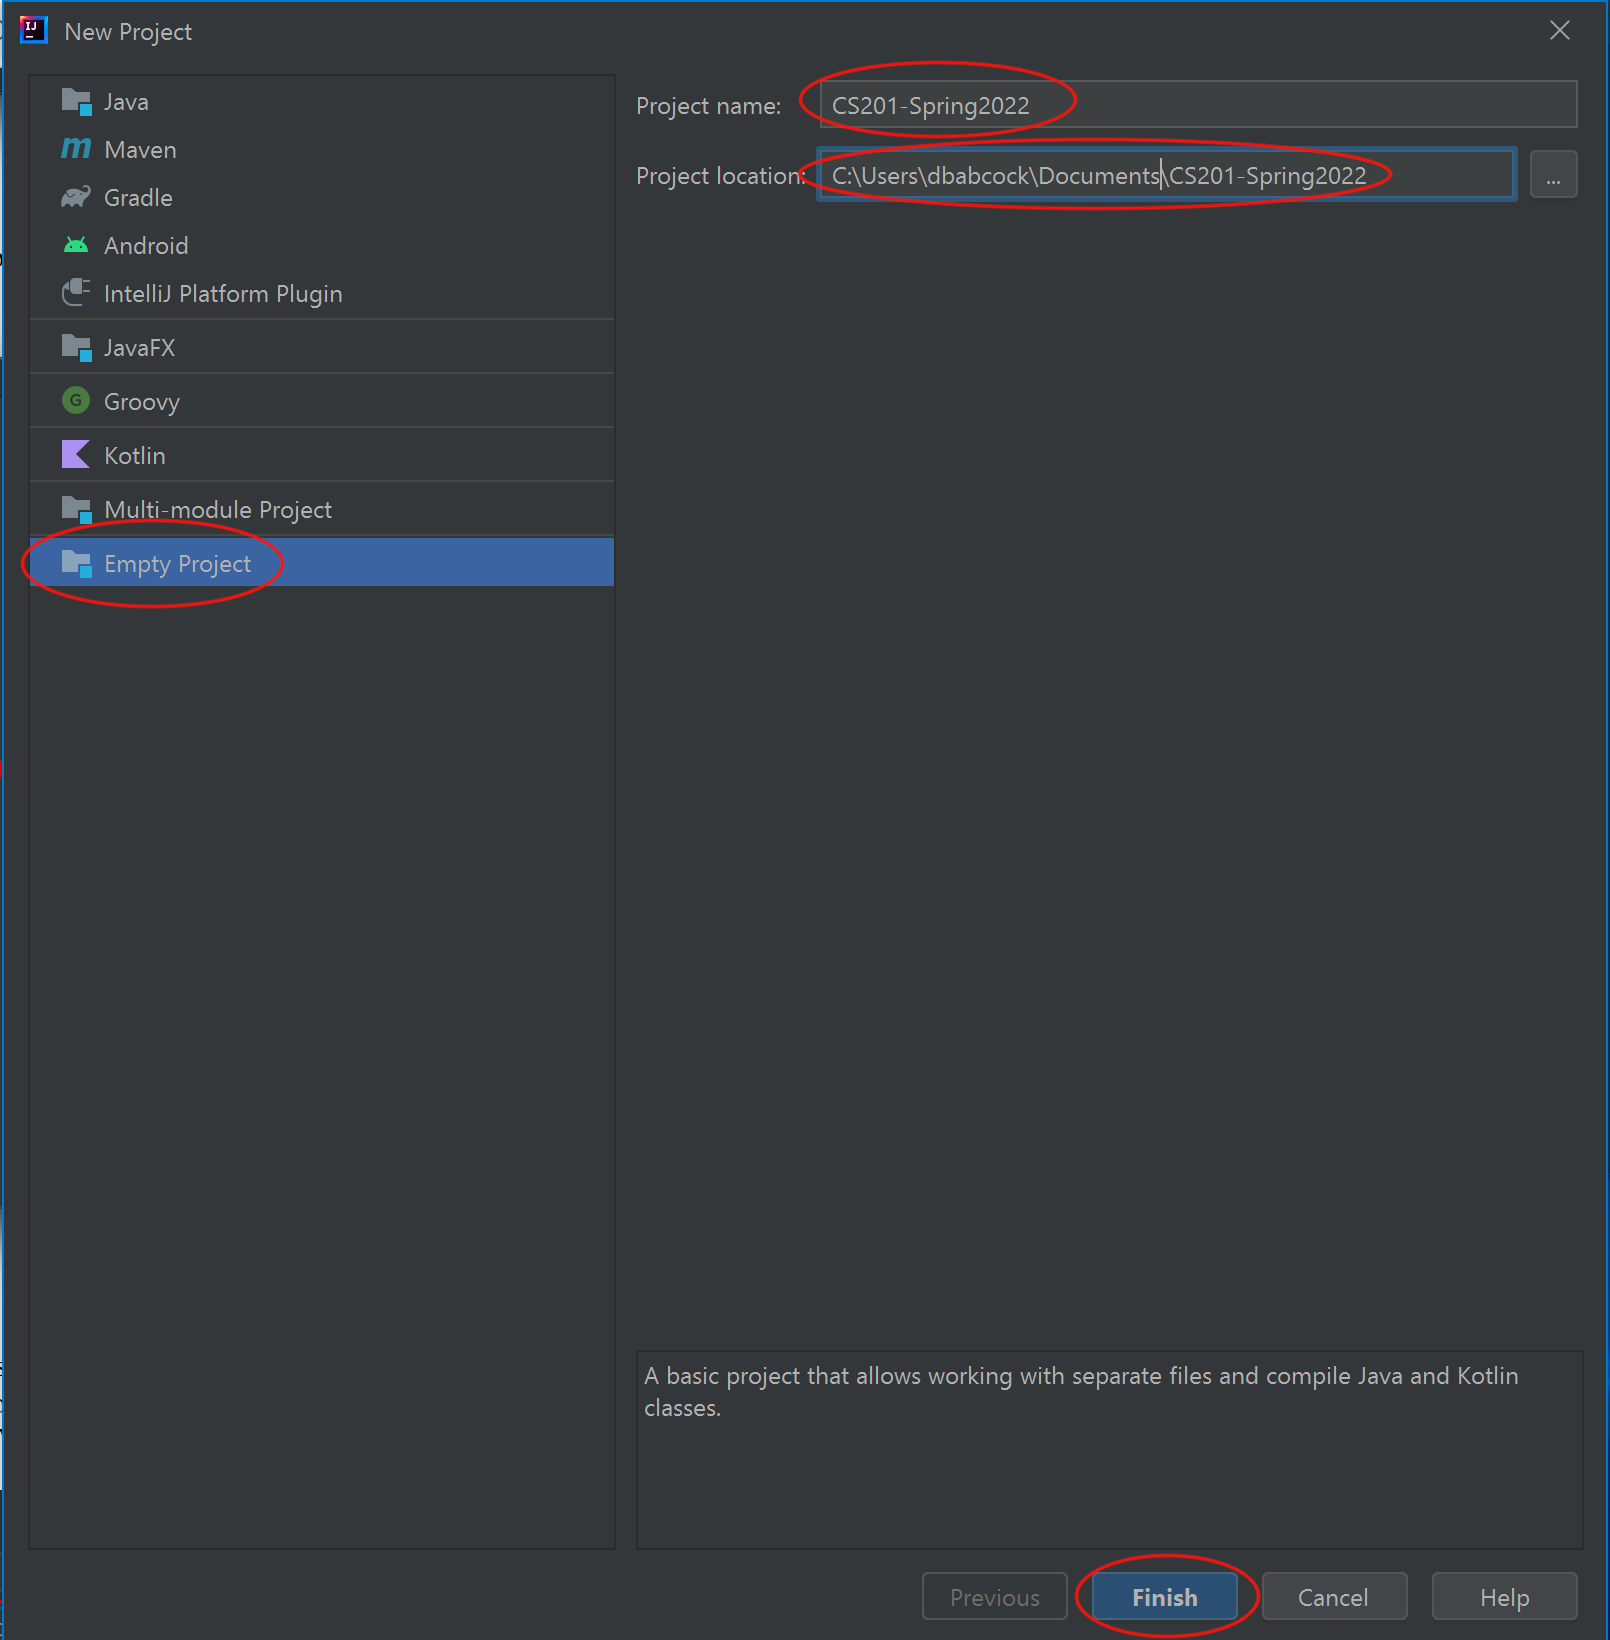Click inside the Project location field

pyautogui.click(x=1165, y=174)
